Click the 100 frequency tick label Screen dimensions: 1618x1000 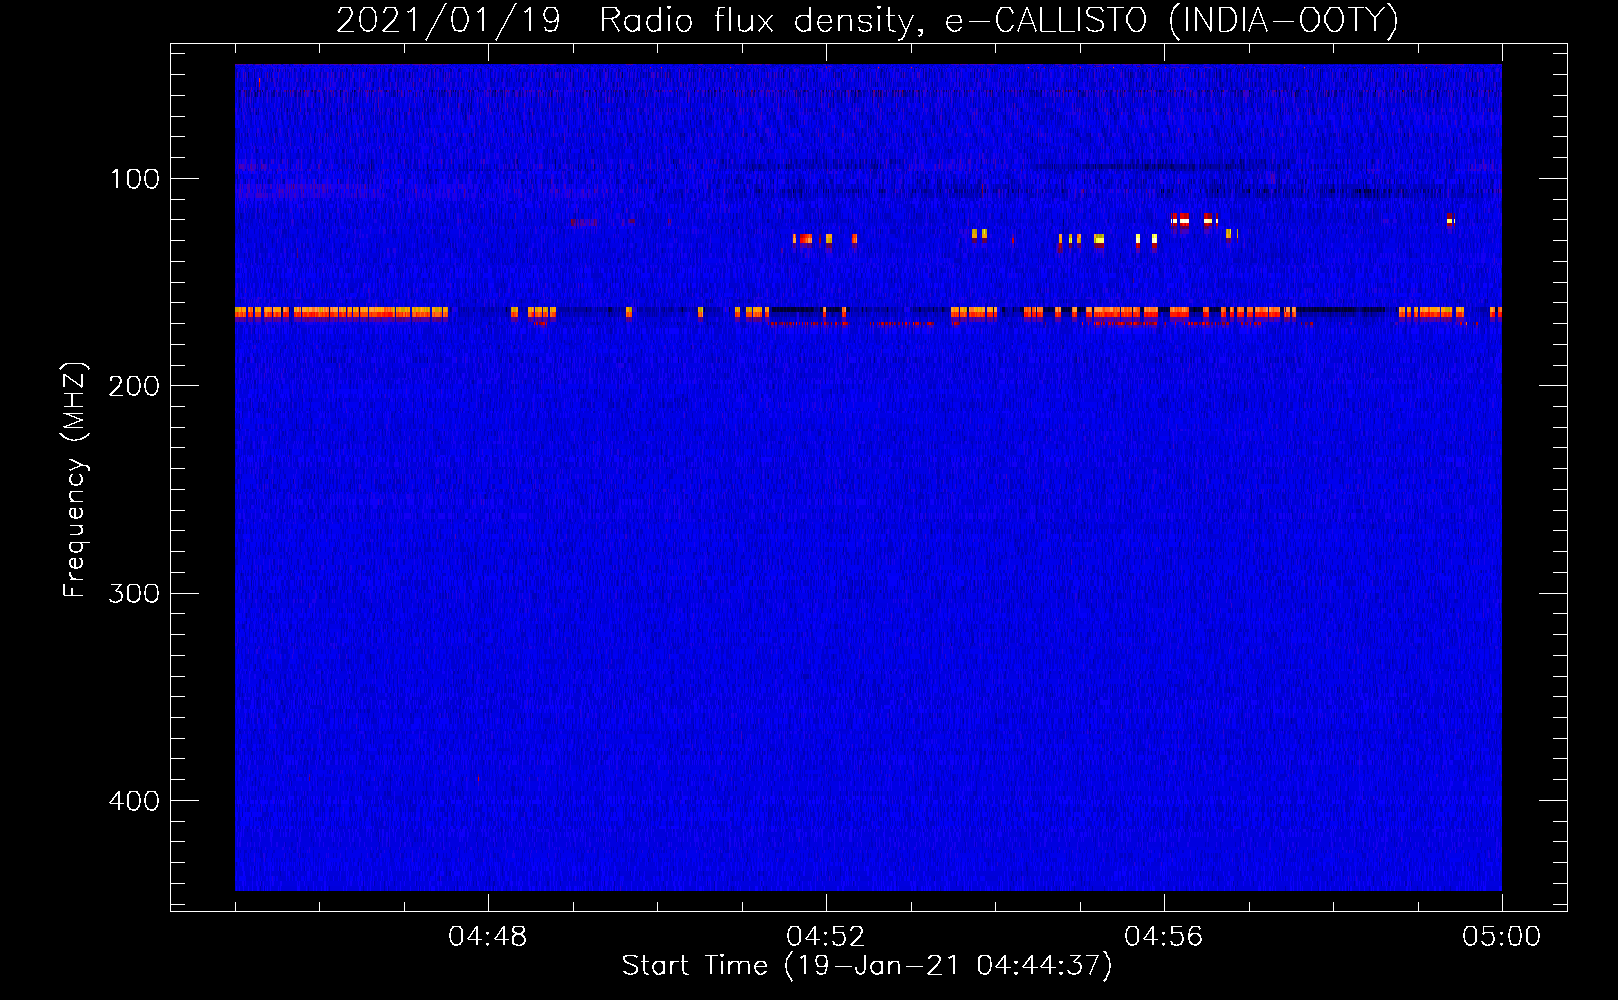click(135, 179)
